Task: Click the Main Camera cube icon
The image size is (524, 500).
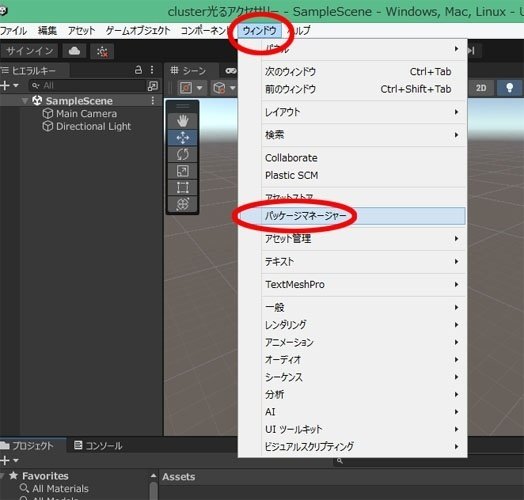Action: point(47,114)
